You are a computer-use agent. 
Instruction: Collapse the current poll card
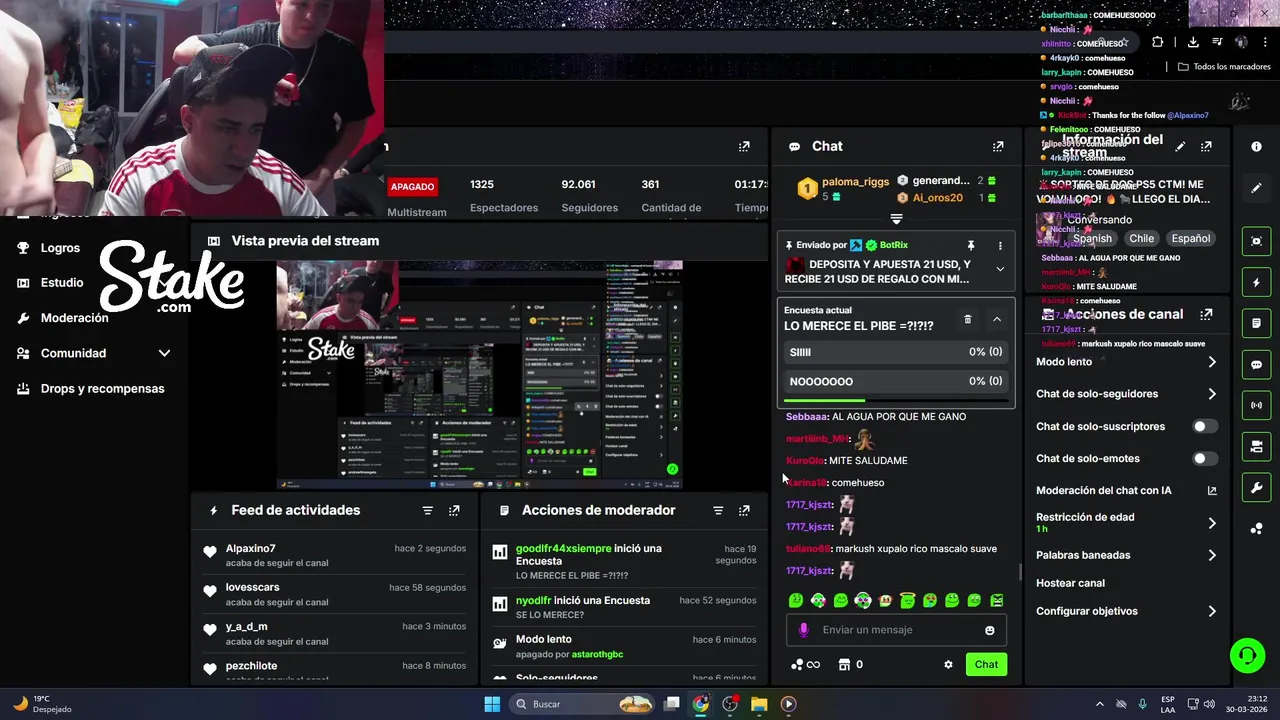[x=997, y=319]
